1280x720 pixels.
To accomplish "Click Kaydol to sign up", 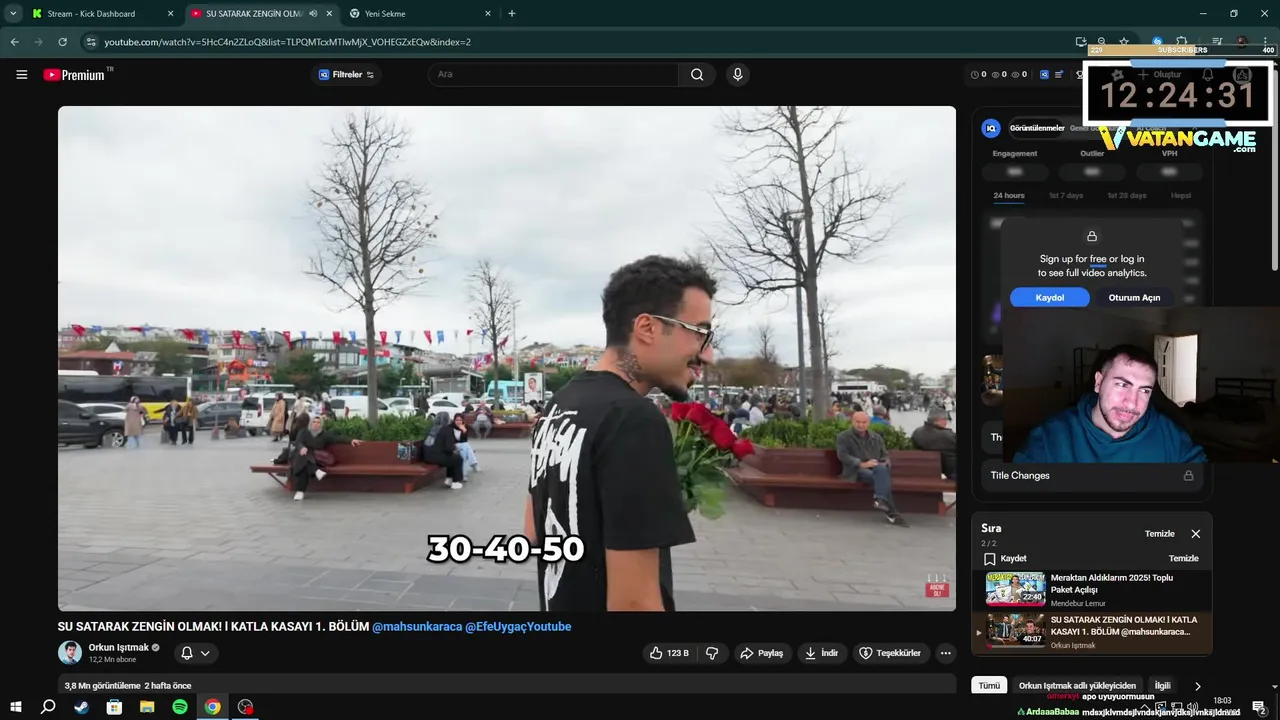I will coord(1049,297).
